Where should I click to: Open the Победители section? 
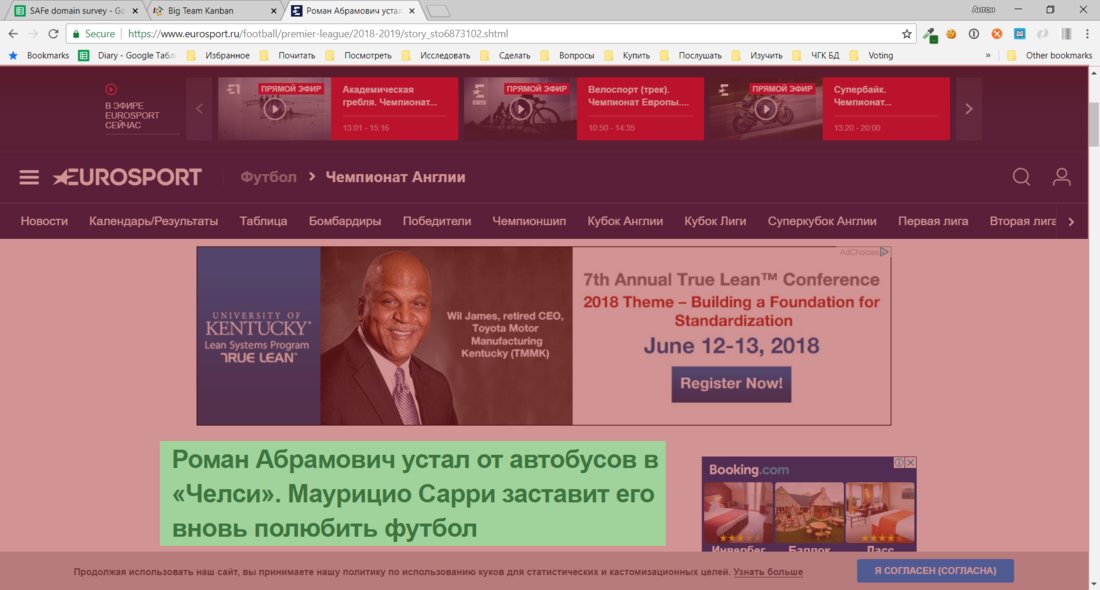tap(436, 221)
